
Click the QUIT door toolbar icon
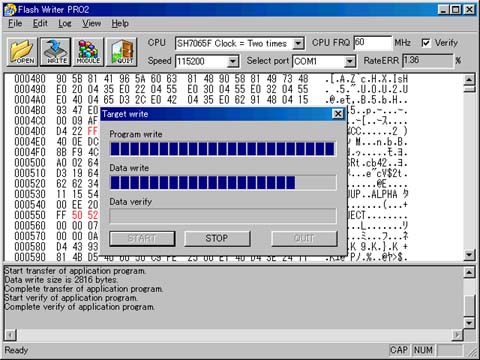tap(122, 52)
